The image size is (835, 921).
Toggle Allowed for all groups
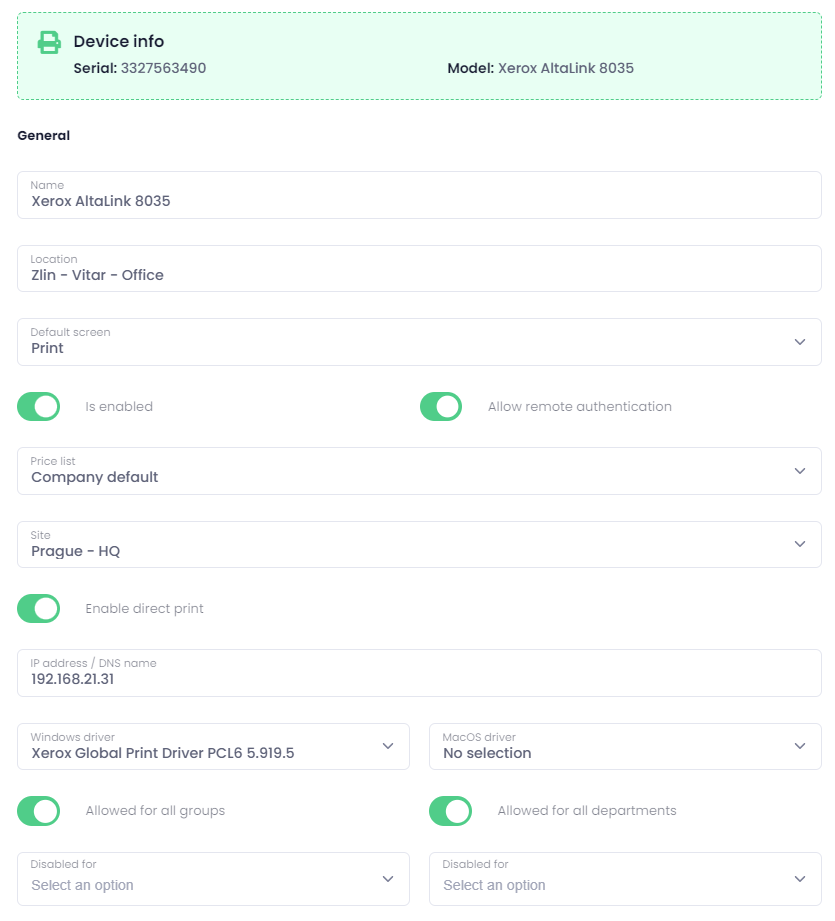39,811
